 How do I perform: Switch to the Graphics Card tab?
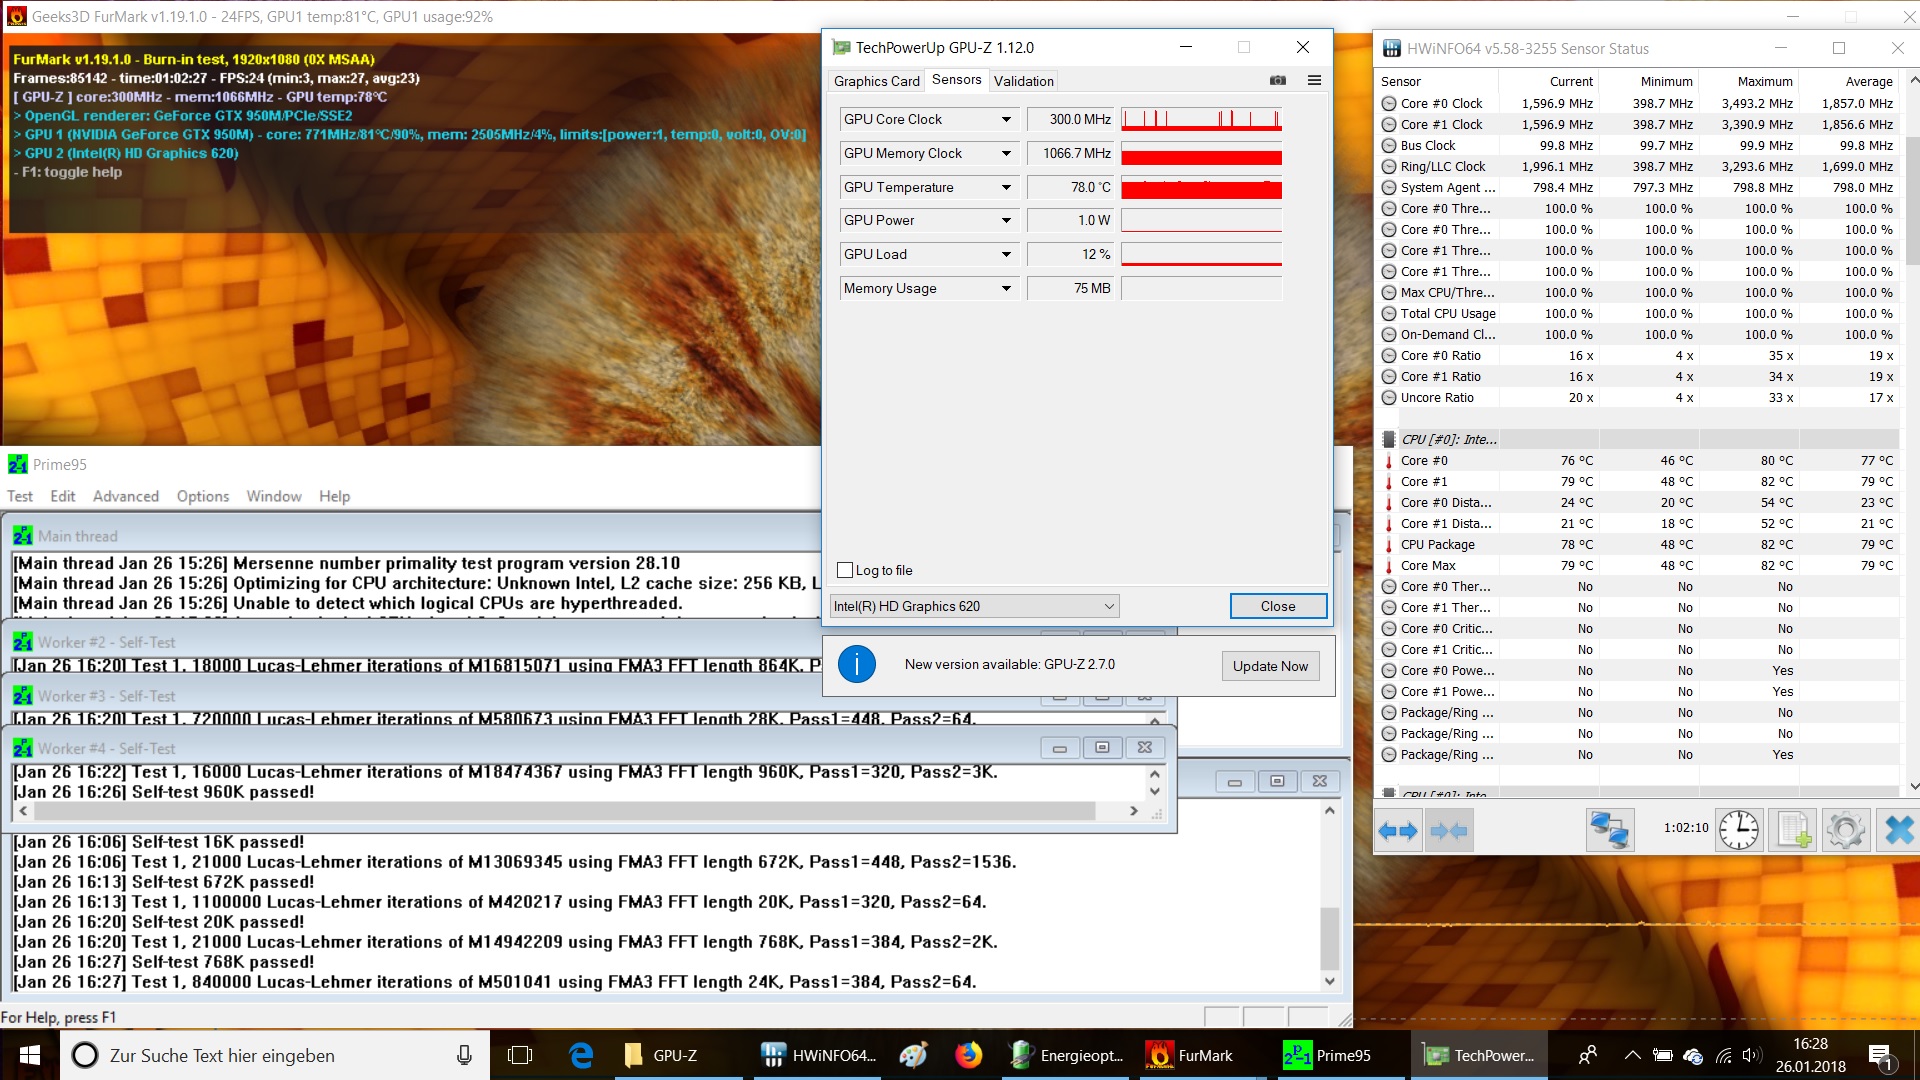(x=876, y=81)
